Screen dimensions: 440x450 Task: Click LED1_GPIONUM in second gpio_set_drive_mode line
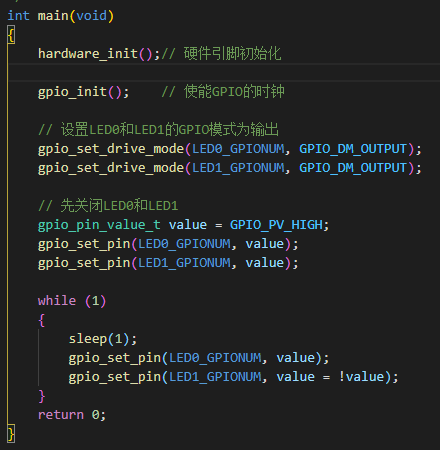coord(238,168)
